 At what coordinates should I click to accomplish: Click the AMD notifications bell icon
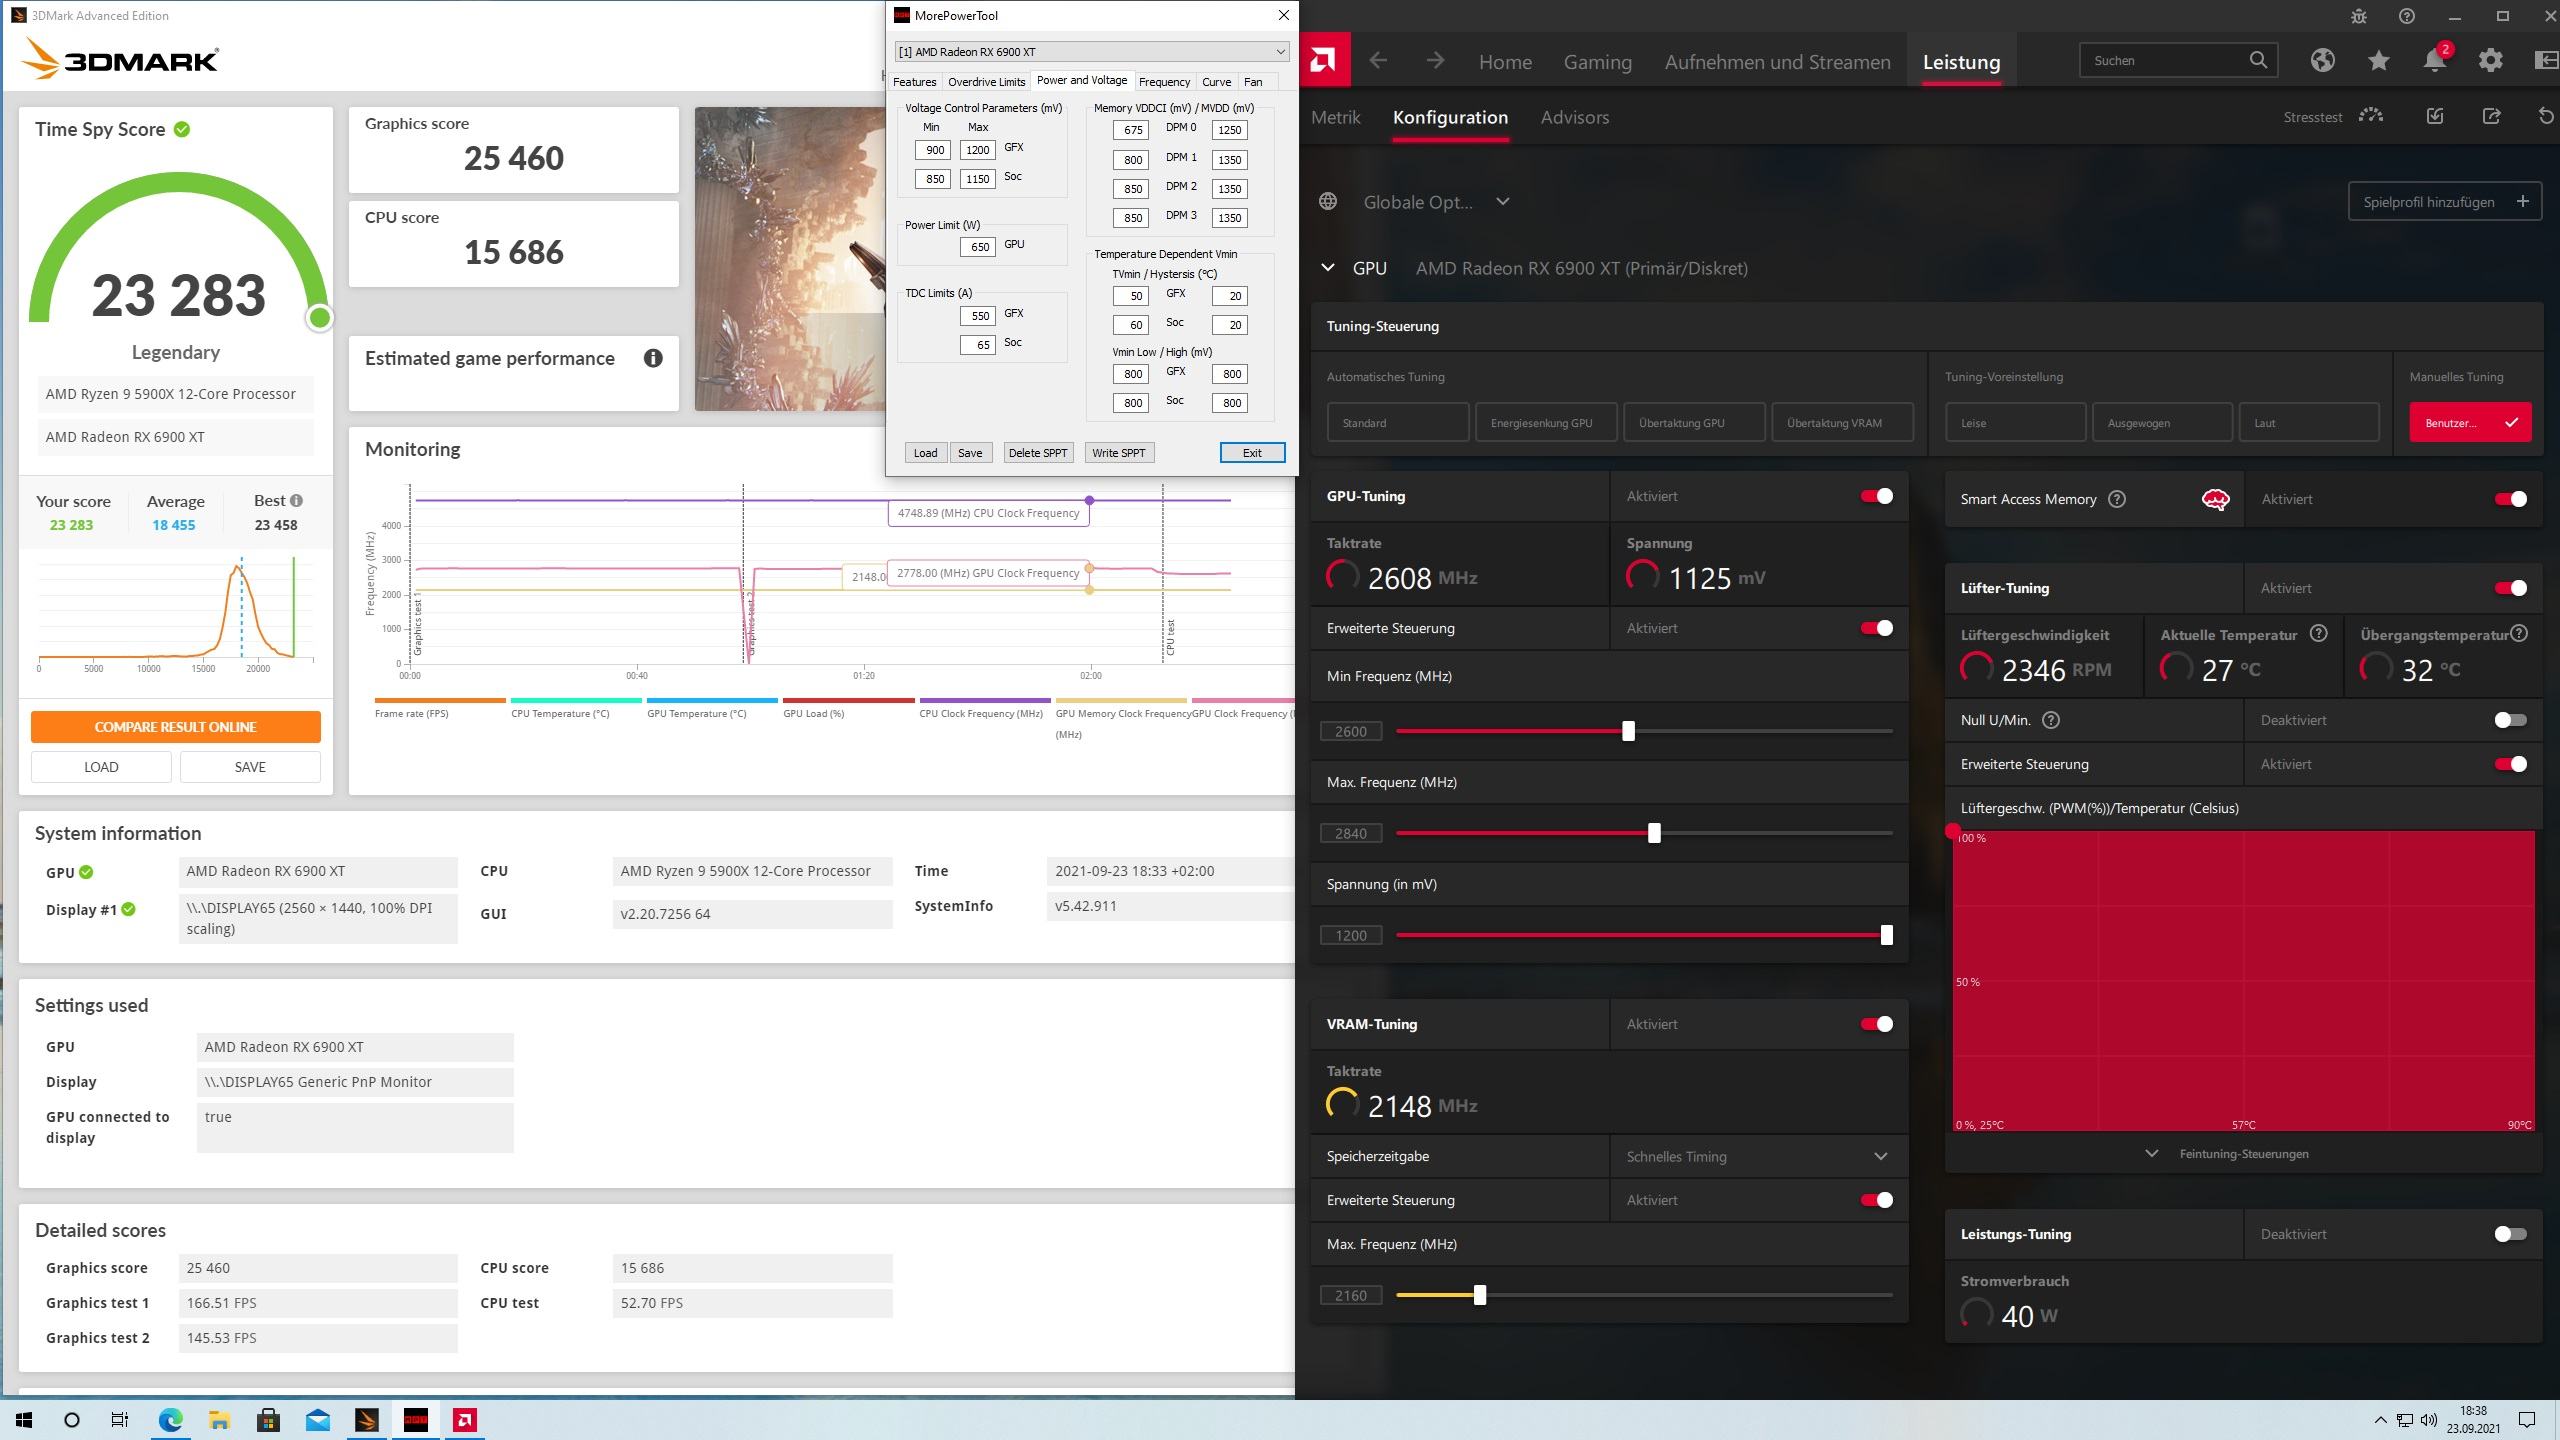click(2434, 61)
